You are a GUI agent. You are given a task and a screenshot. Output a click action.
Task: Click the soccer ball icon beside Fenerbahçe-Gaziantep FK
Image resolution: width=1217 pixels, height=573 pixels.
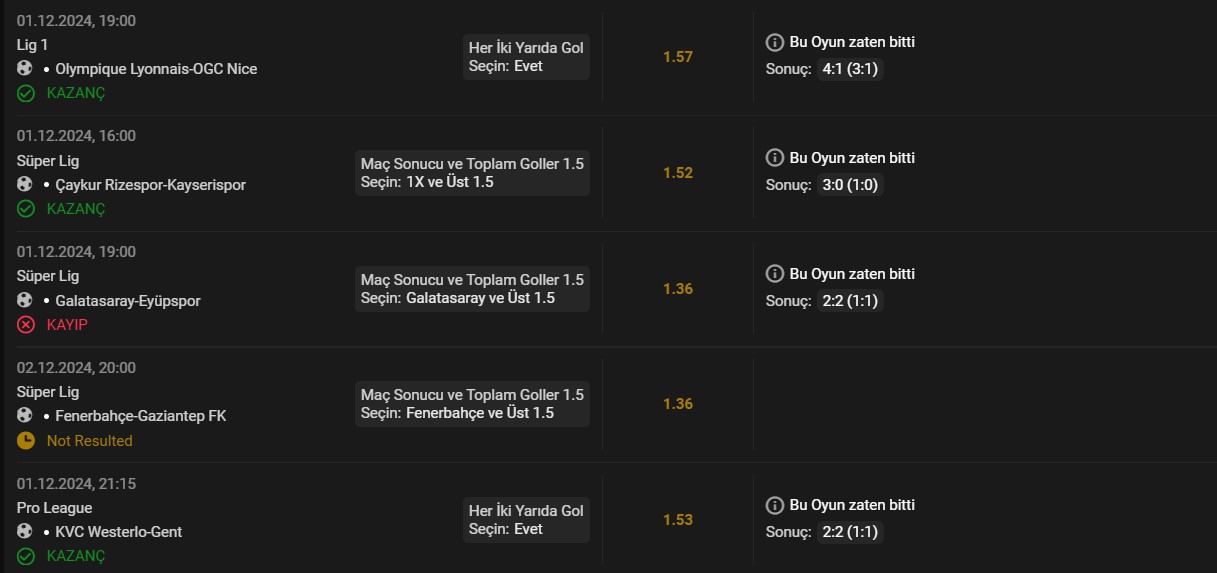pyautogui.click(x=25, y=416)
